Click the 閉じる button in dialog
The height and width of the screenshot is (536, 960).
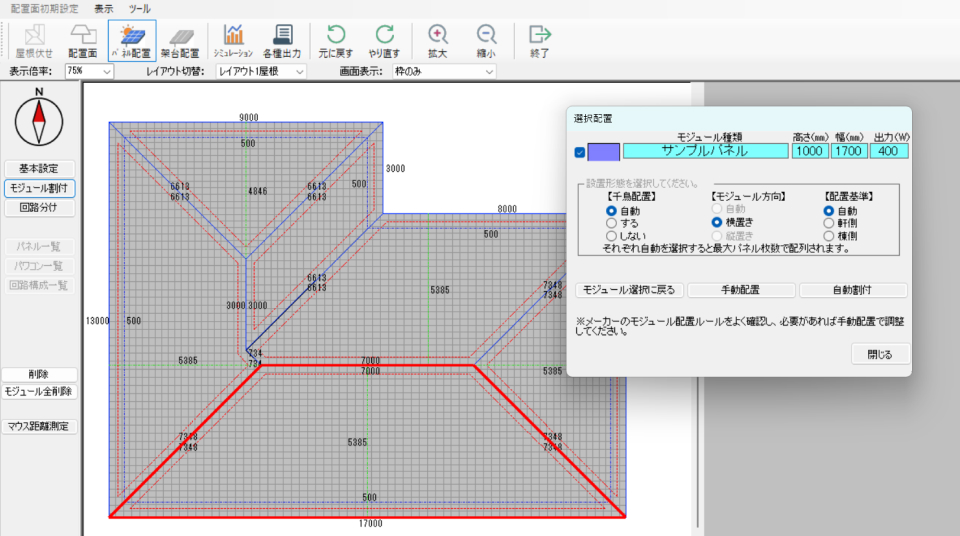pyautogui.click(x=880, y=354)
